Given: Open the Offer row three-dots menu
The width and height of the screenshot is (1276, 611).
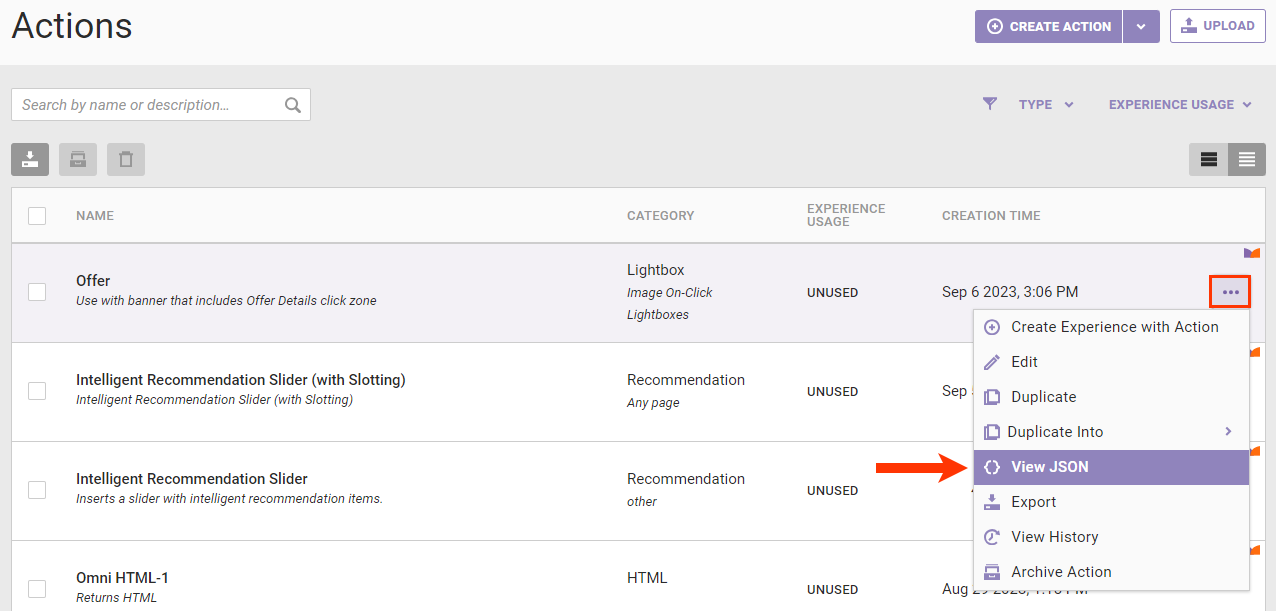Looking at the screenshot, I should [1230, 292].
